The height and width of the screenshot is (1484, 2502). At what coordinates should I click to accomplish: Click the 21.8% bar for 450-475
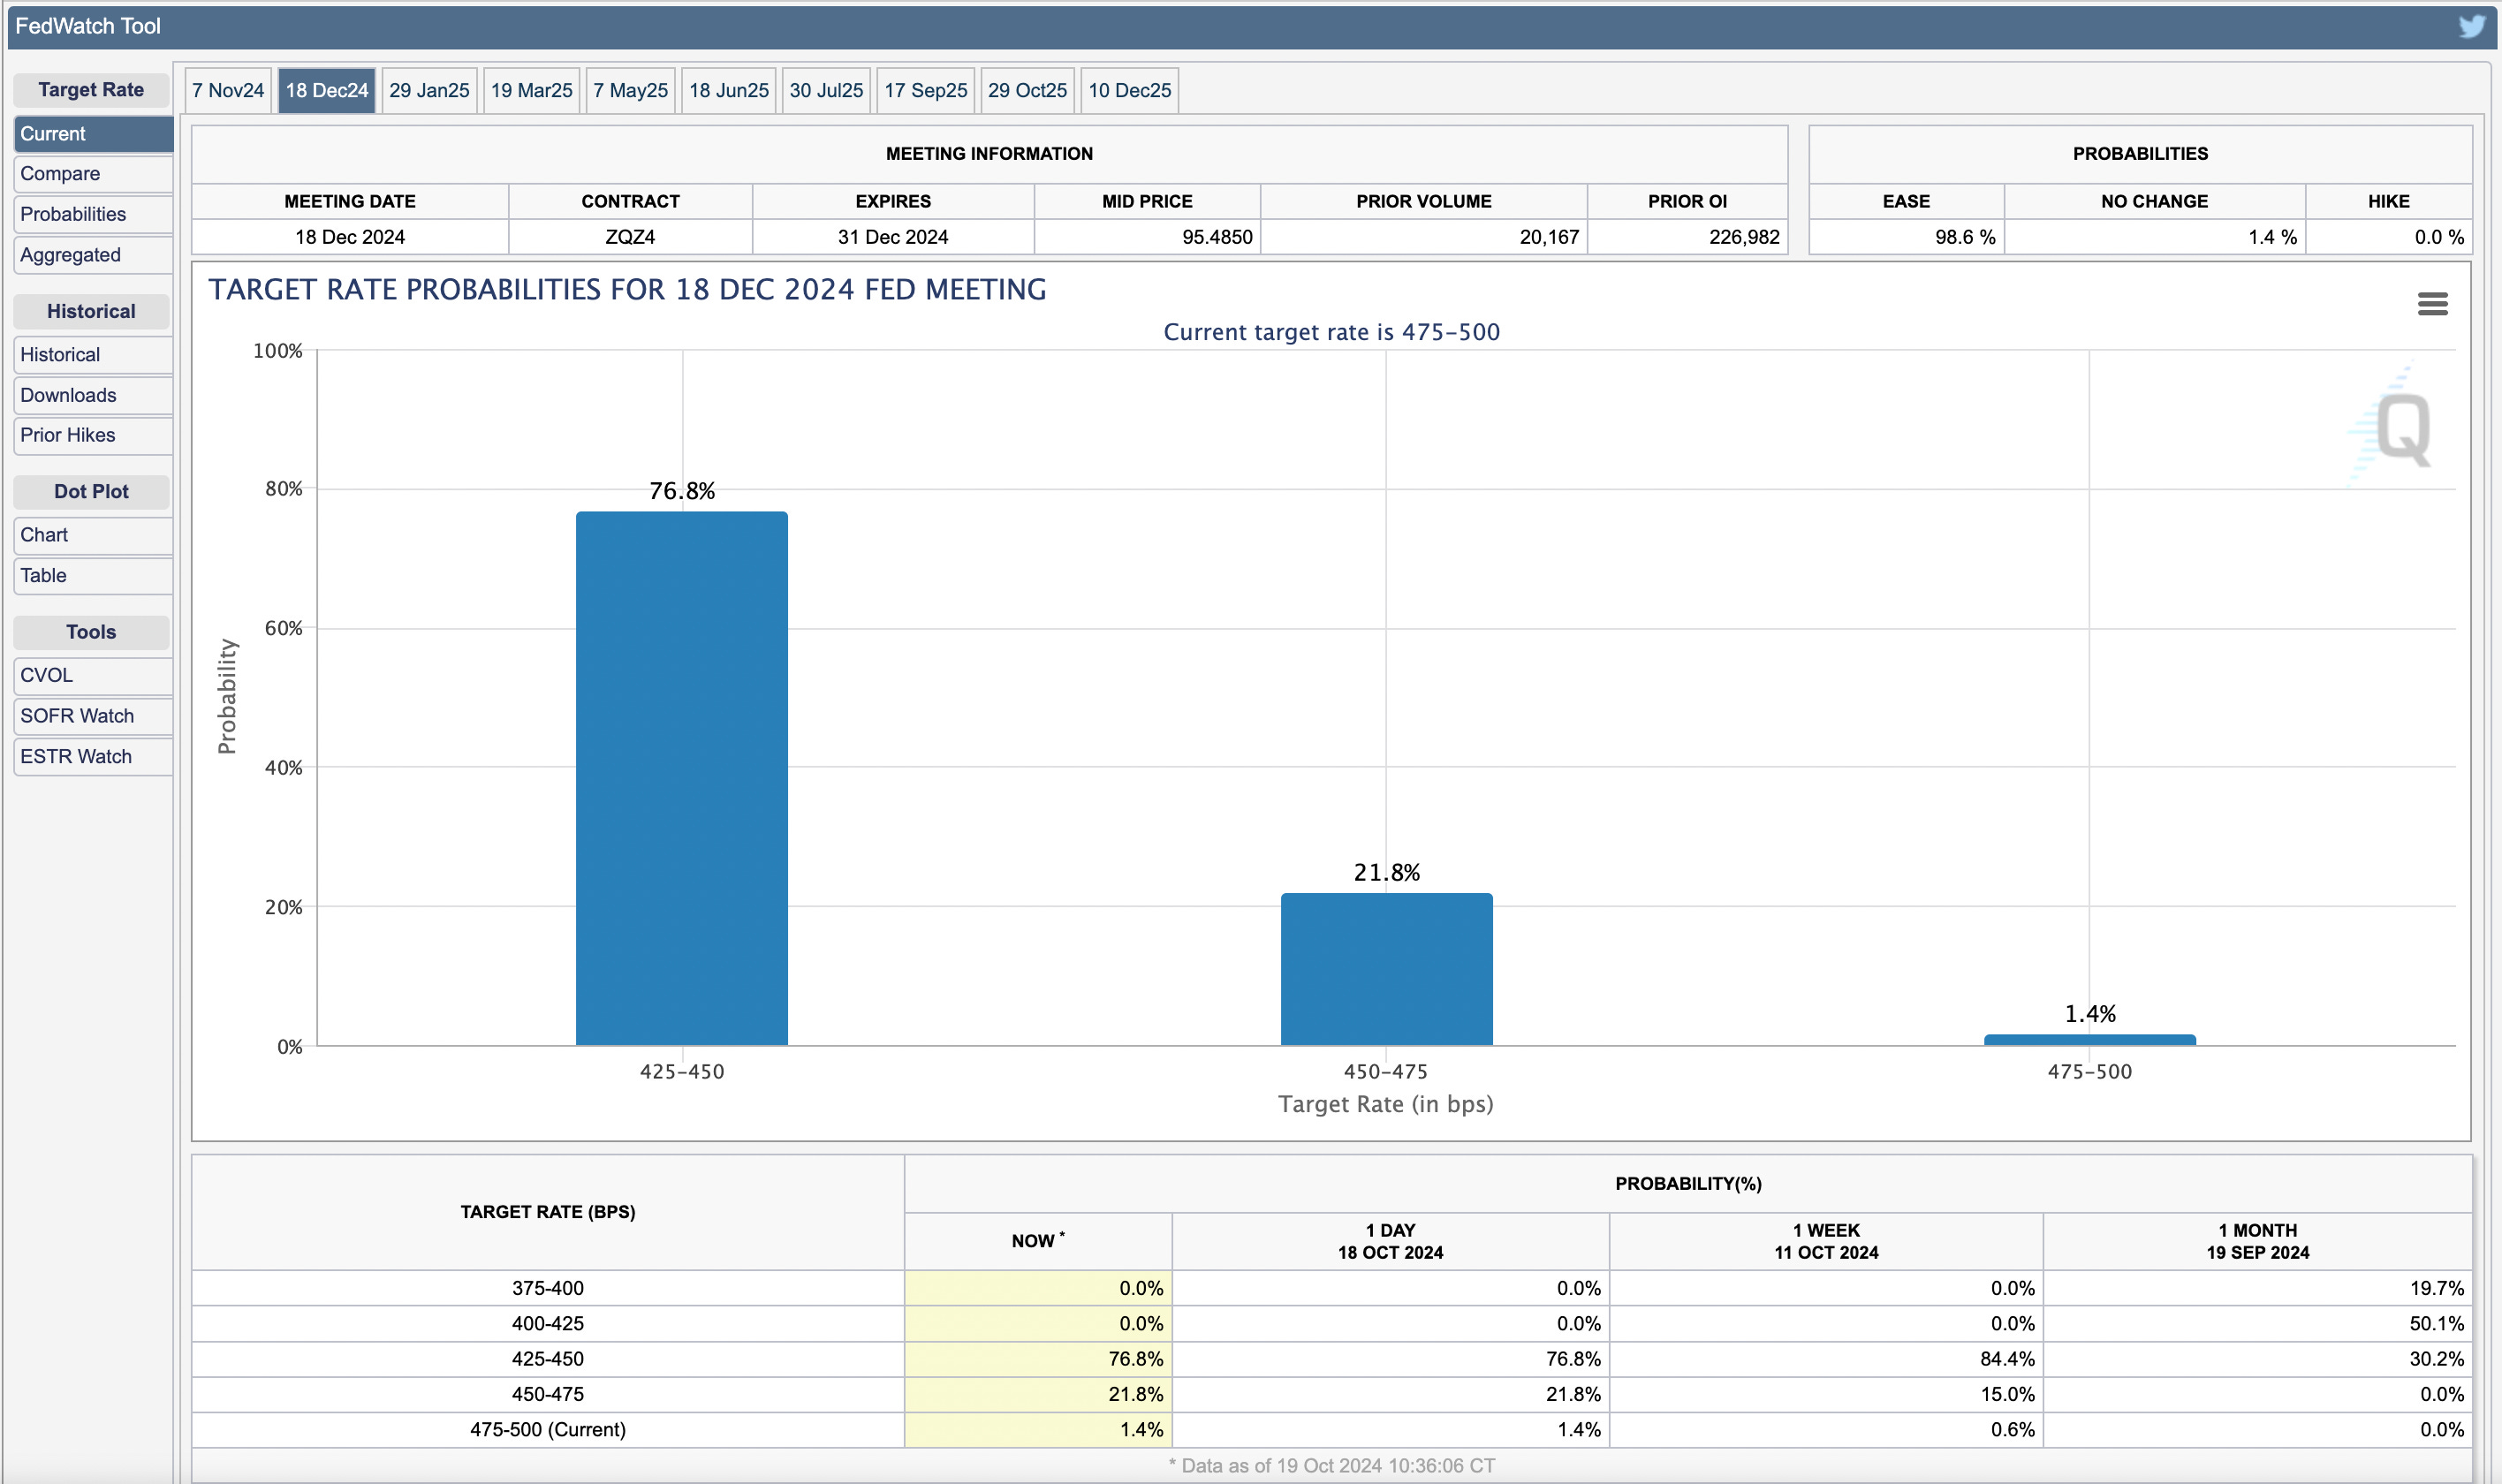pos(1386,970)
